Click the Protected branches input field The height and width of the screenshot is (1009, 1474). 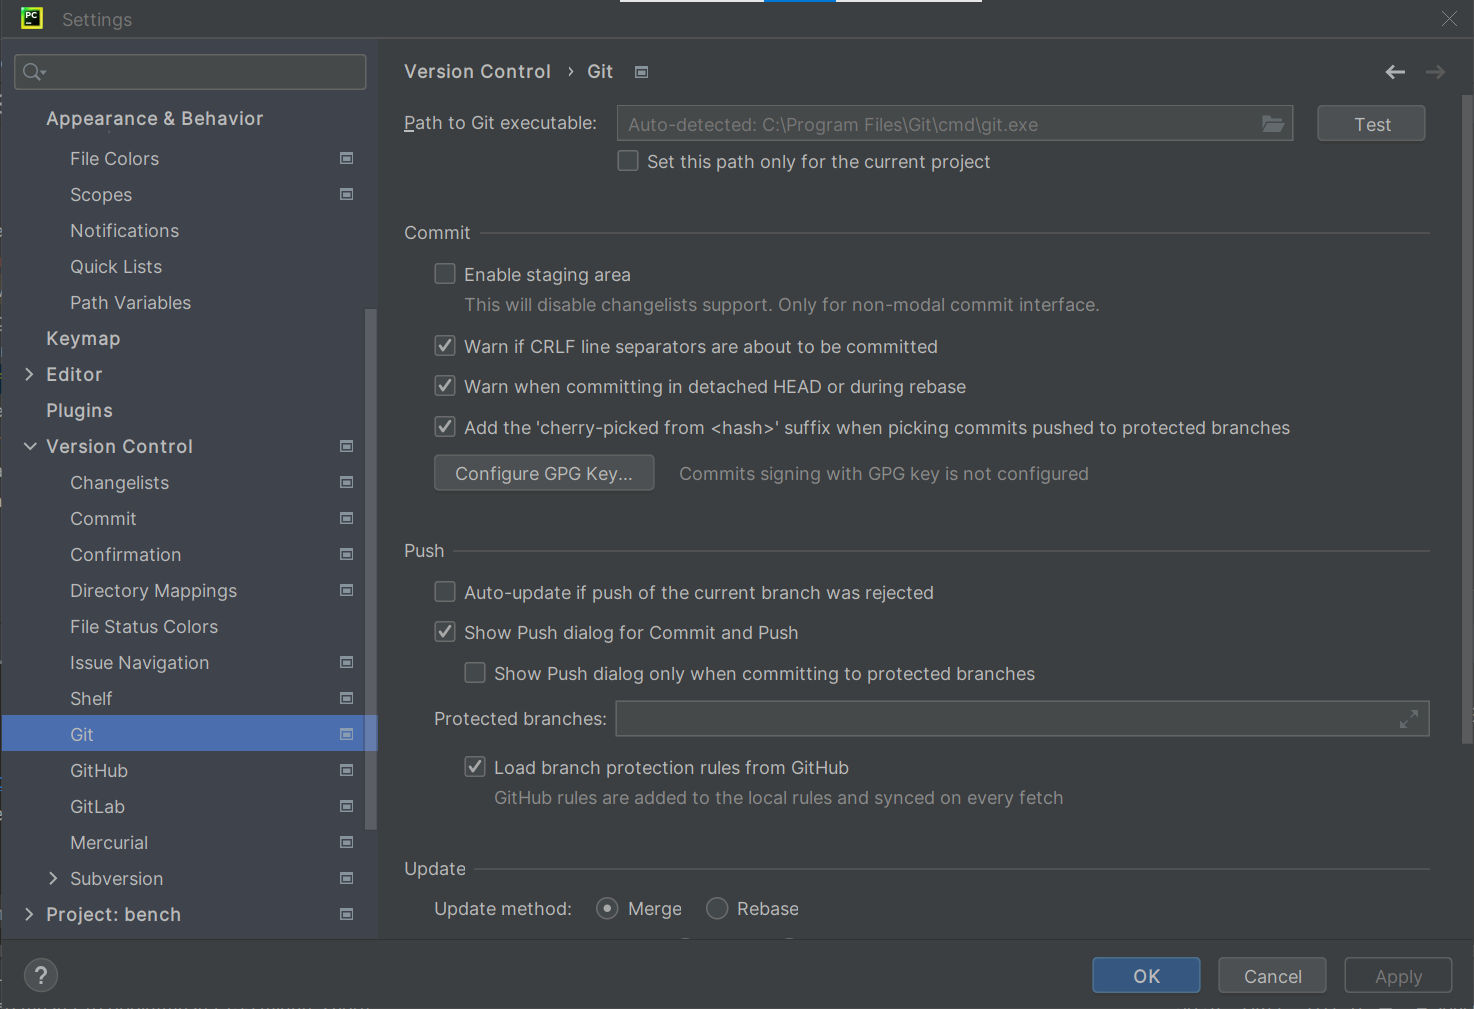tap(1022, 719)
